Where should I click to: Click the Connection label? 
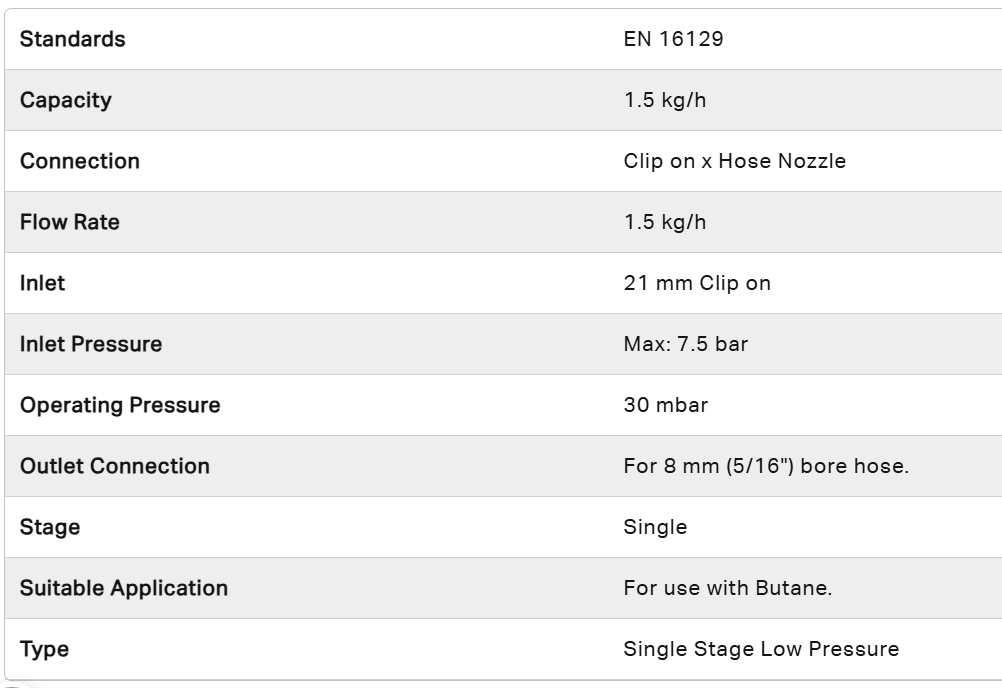pyautogui.click(x=80, y=161)
